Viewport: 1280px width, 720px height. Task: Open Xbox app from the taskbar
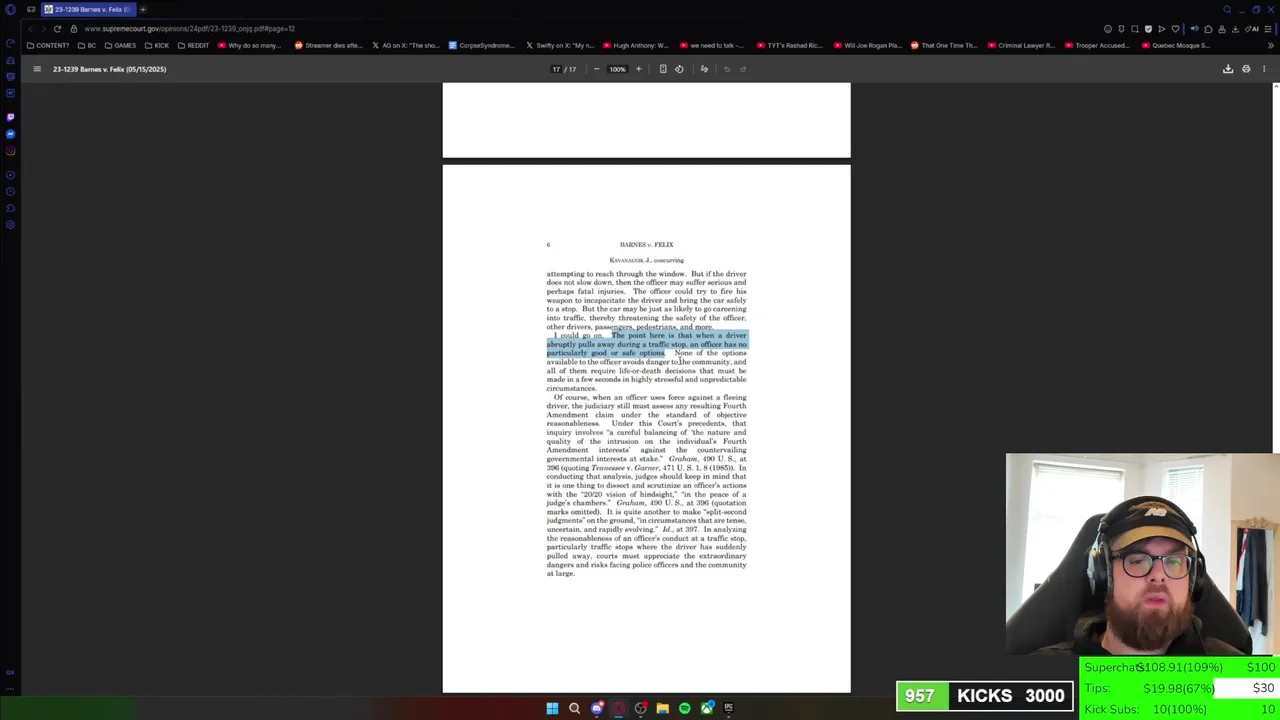706,708
